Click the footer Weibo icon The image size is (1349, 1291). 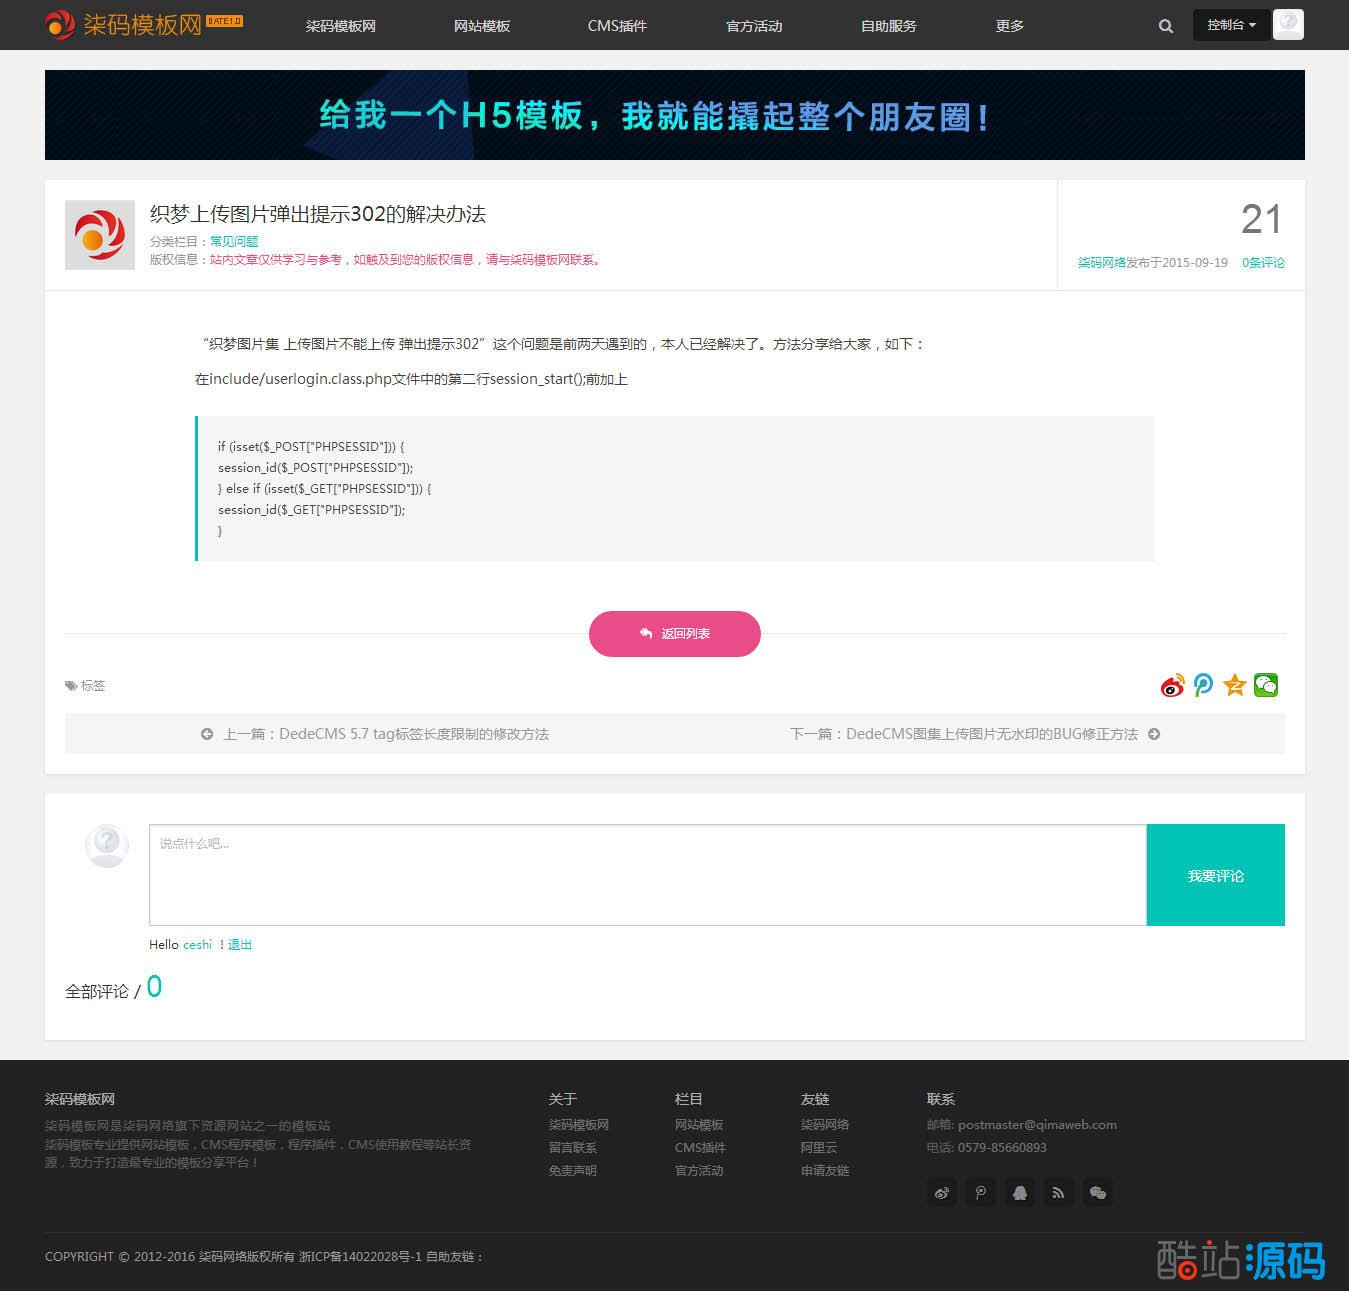click(x=941, y=1192)
